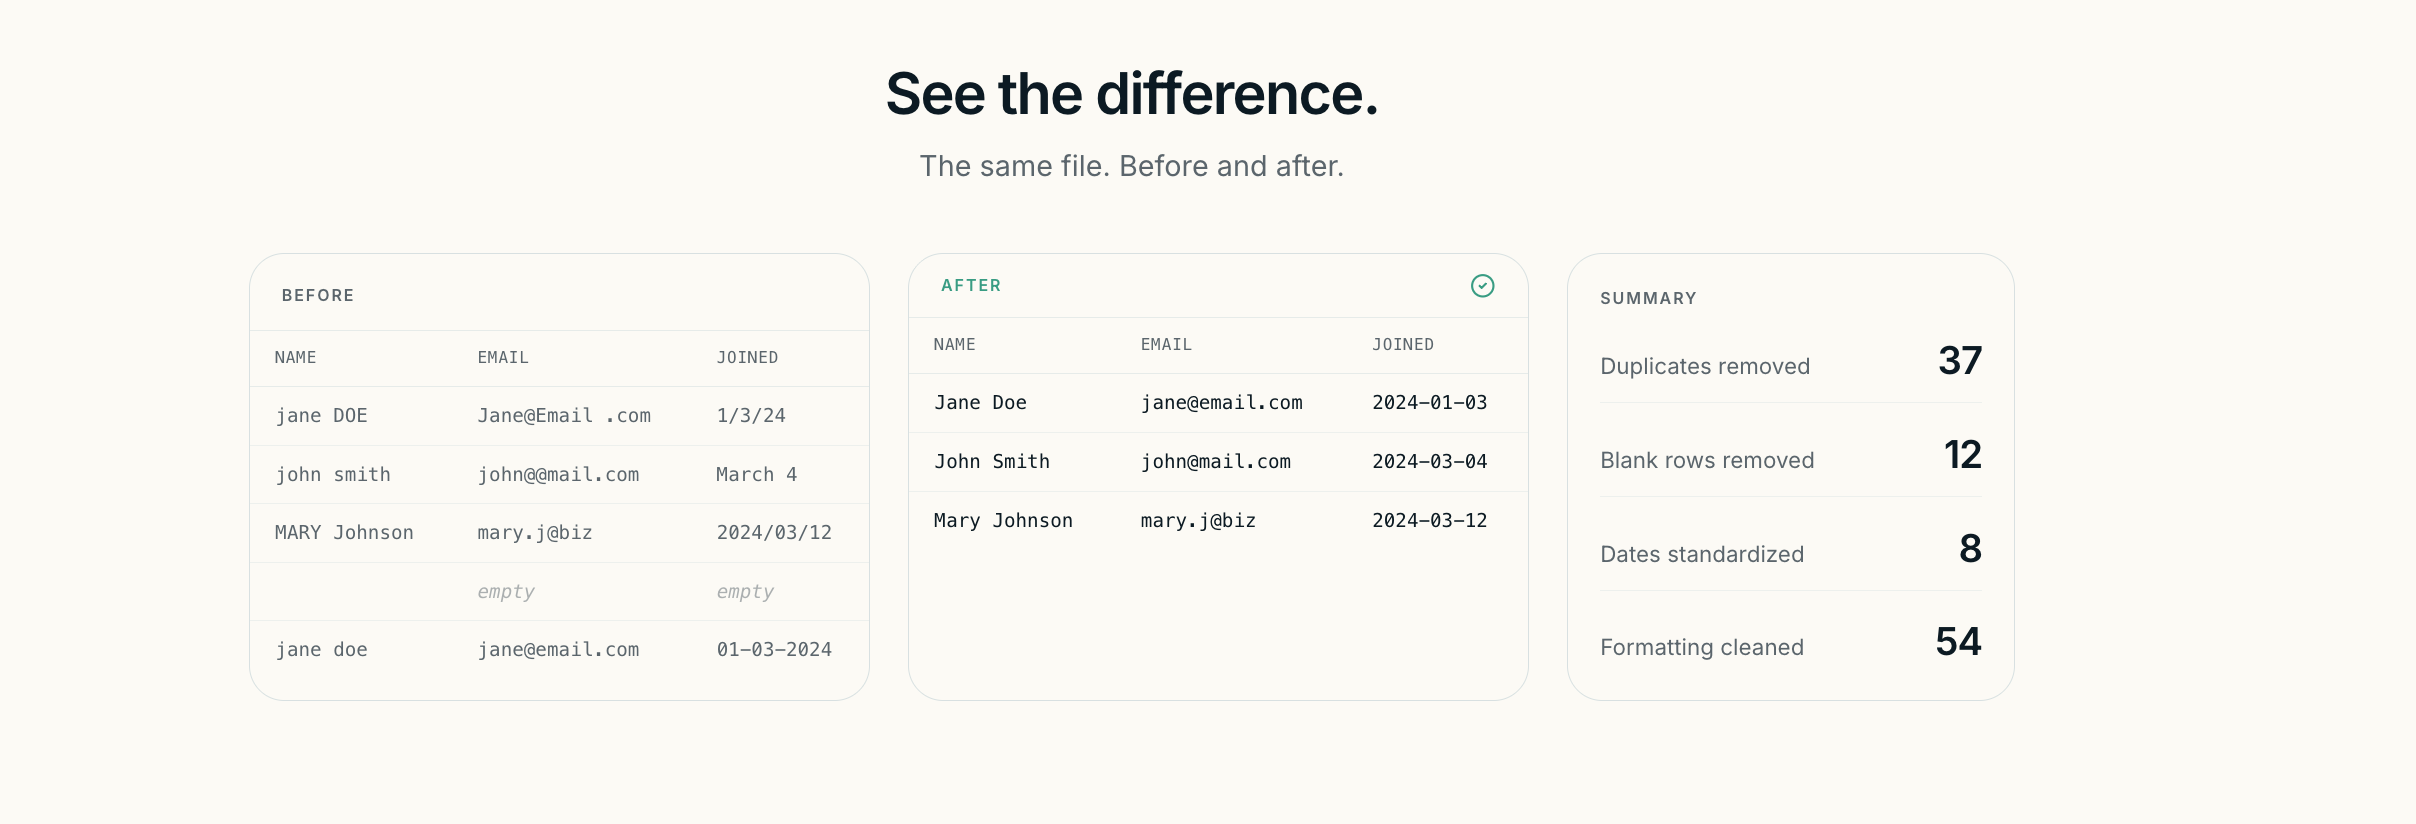Click the 'MARY Johnson' name cell
The image size is (2416, 824).
344,533
